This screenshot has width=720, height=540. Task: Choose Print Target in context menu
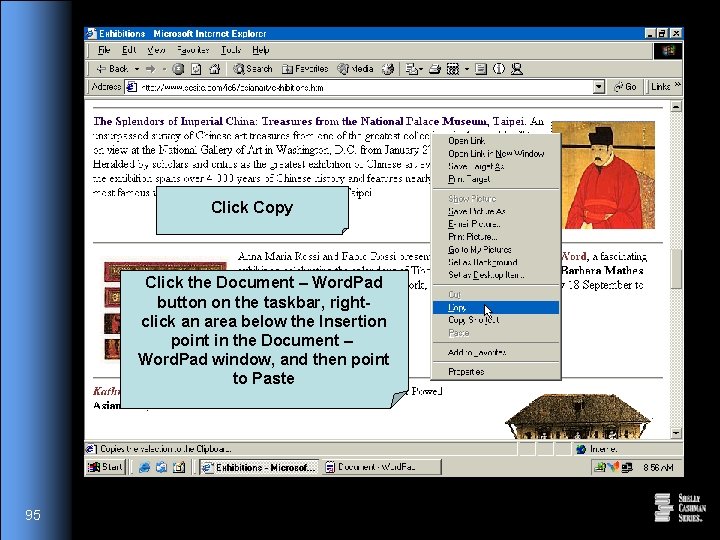coord(496,179)
